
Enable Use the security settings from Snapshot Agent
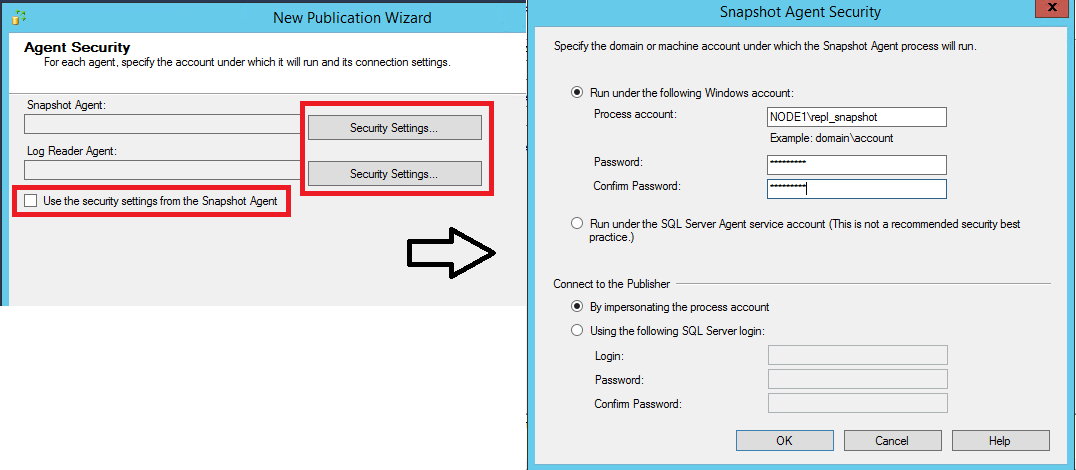click(x=30, y=201)
